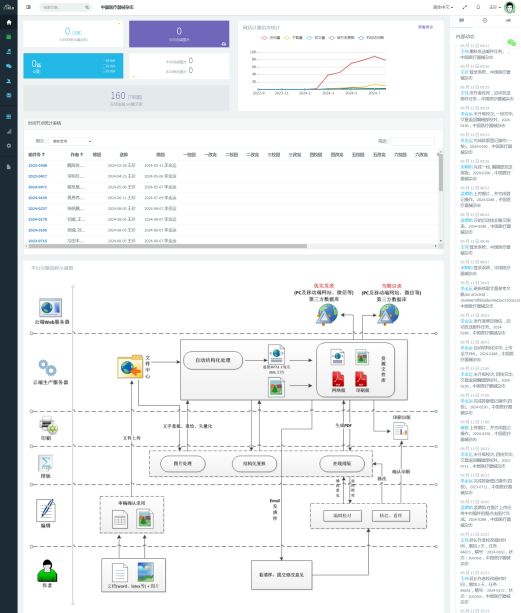The width and height of the screenshot is (521, 613).
Task: Expand the language dropdown in top bar
Action: tap(443, 7)
